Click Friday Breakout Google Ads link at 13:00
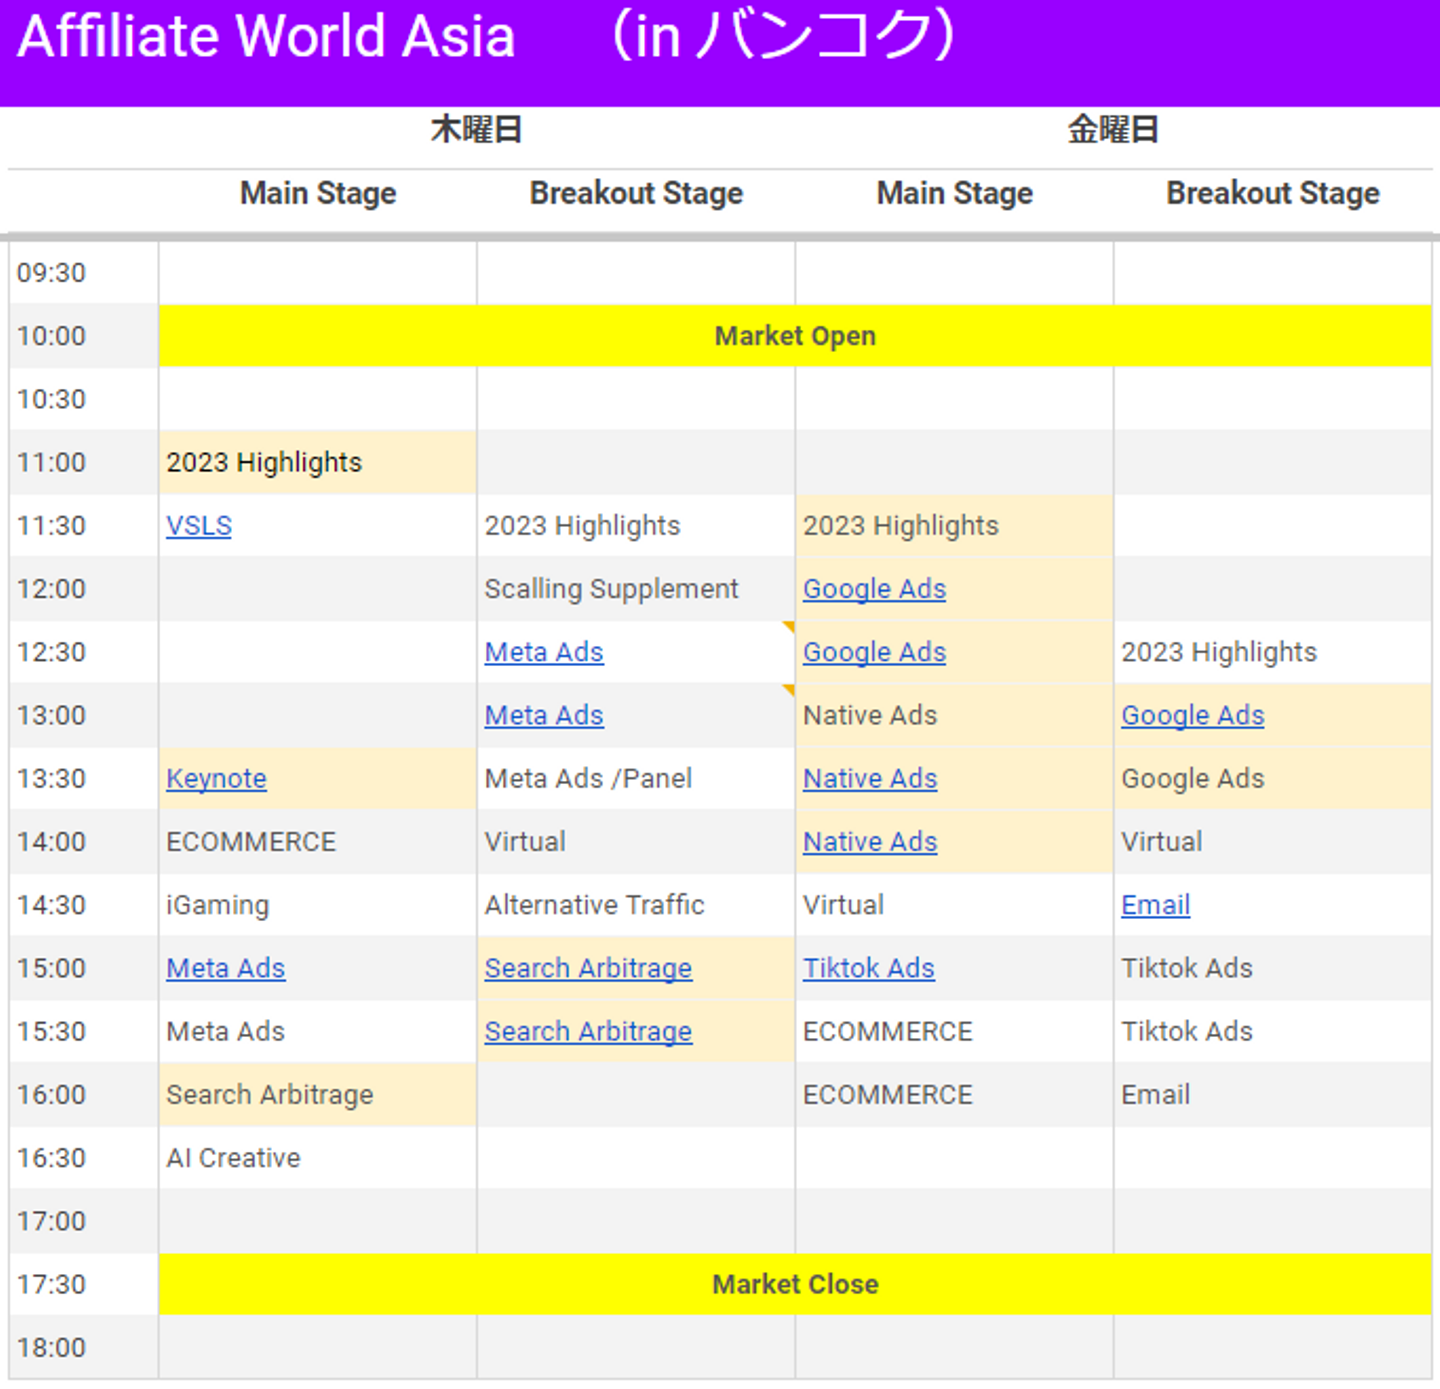 [1192, 716]
